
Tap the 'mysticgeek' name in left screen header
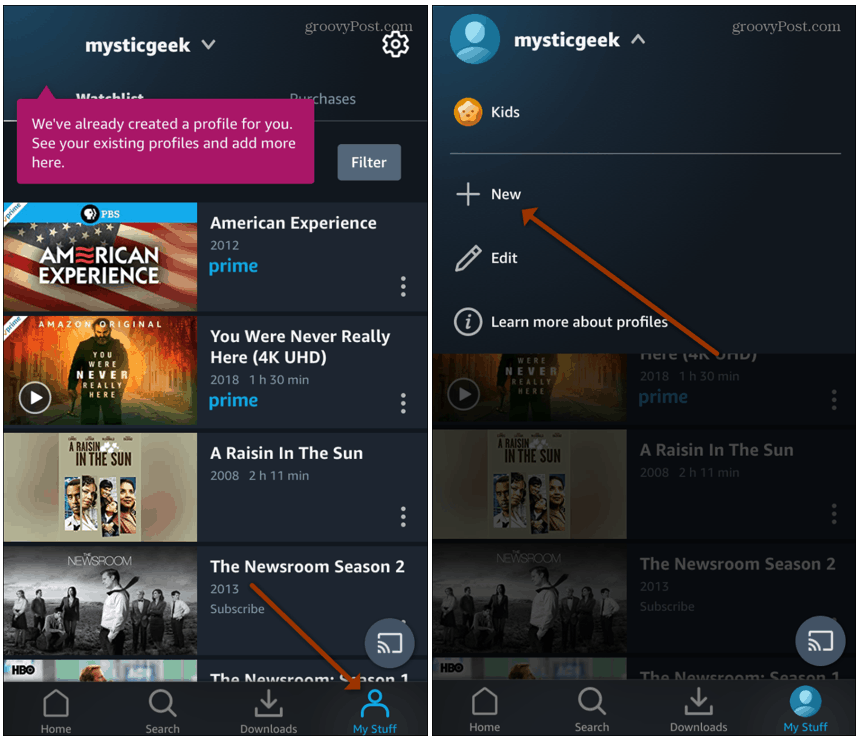(x=138, y=45)
